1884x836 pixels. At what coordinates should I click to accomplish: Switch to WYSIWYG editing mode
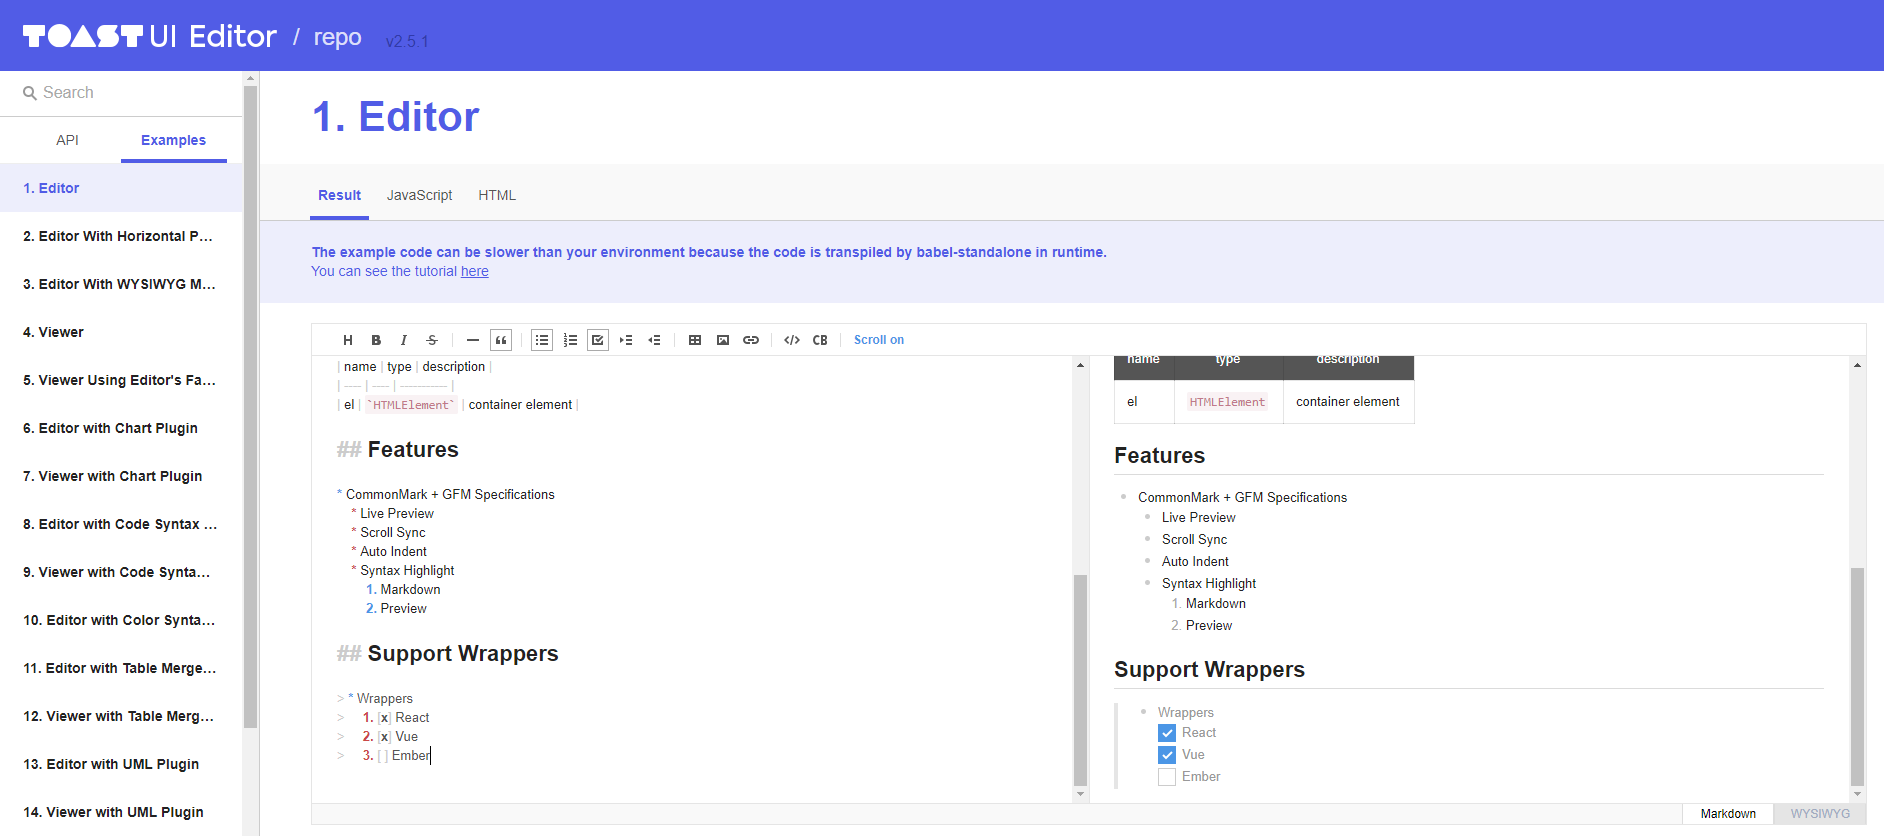click(x=1820, y=814)
